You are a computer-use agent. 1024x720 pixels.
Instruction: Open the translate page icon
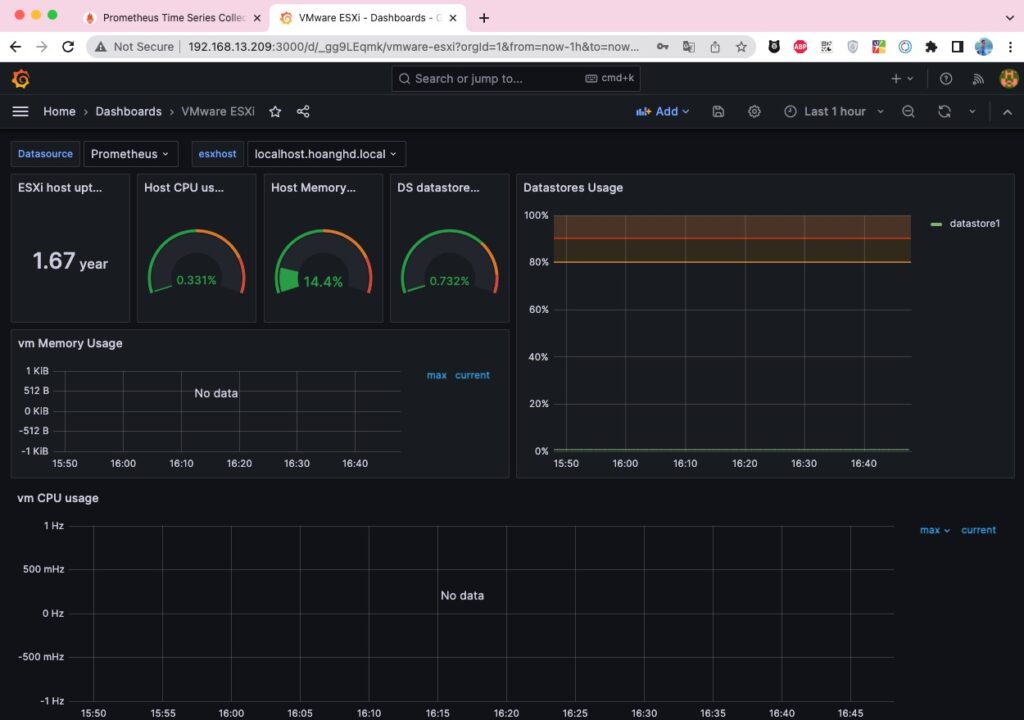click(688, 47)
